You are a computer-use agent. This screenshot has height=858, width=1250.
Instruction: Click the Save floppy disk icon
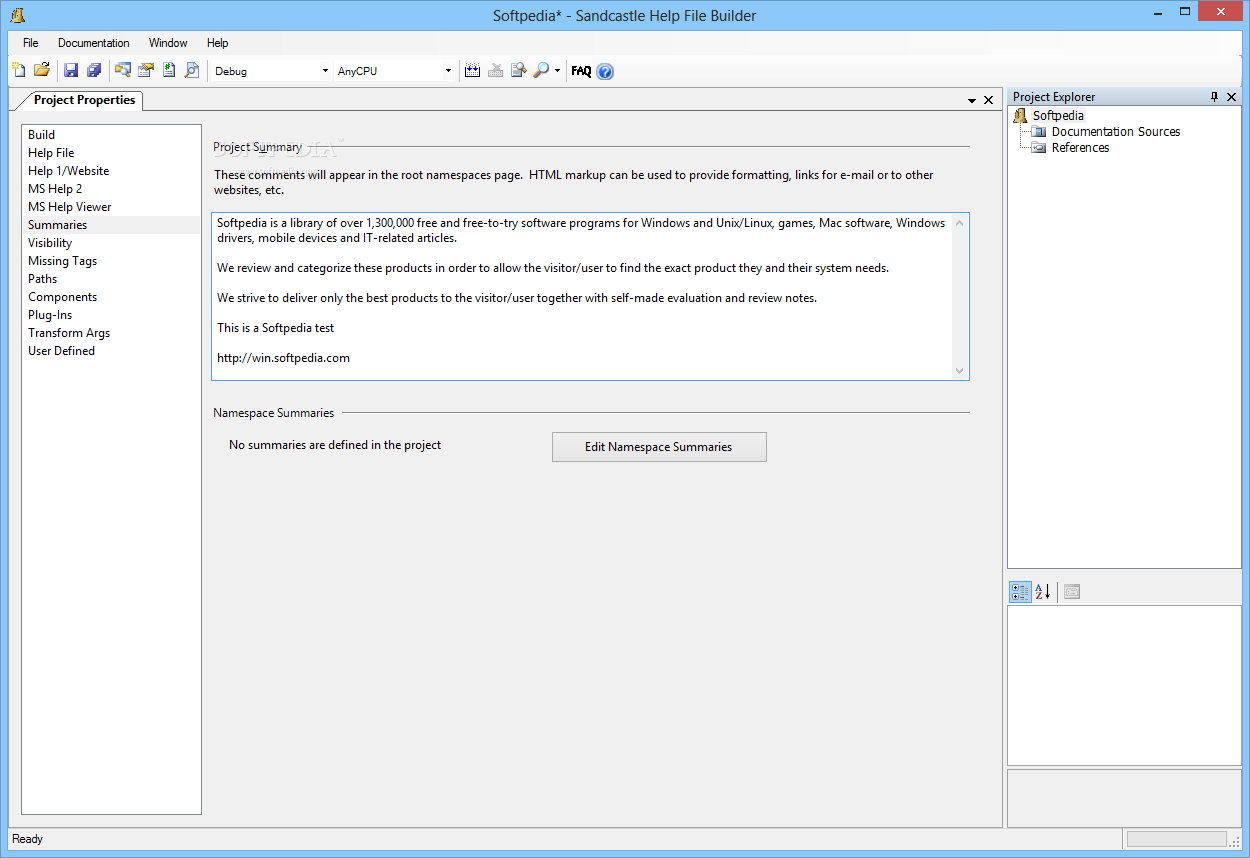(x=71, y=70)
